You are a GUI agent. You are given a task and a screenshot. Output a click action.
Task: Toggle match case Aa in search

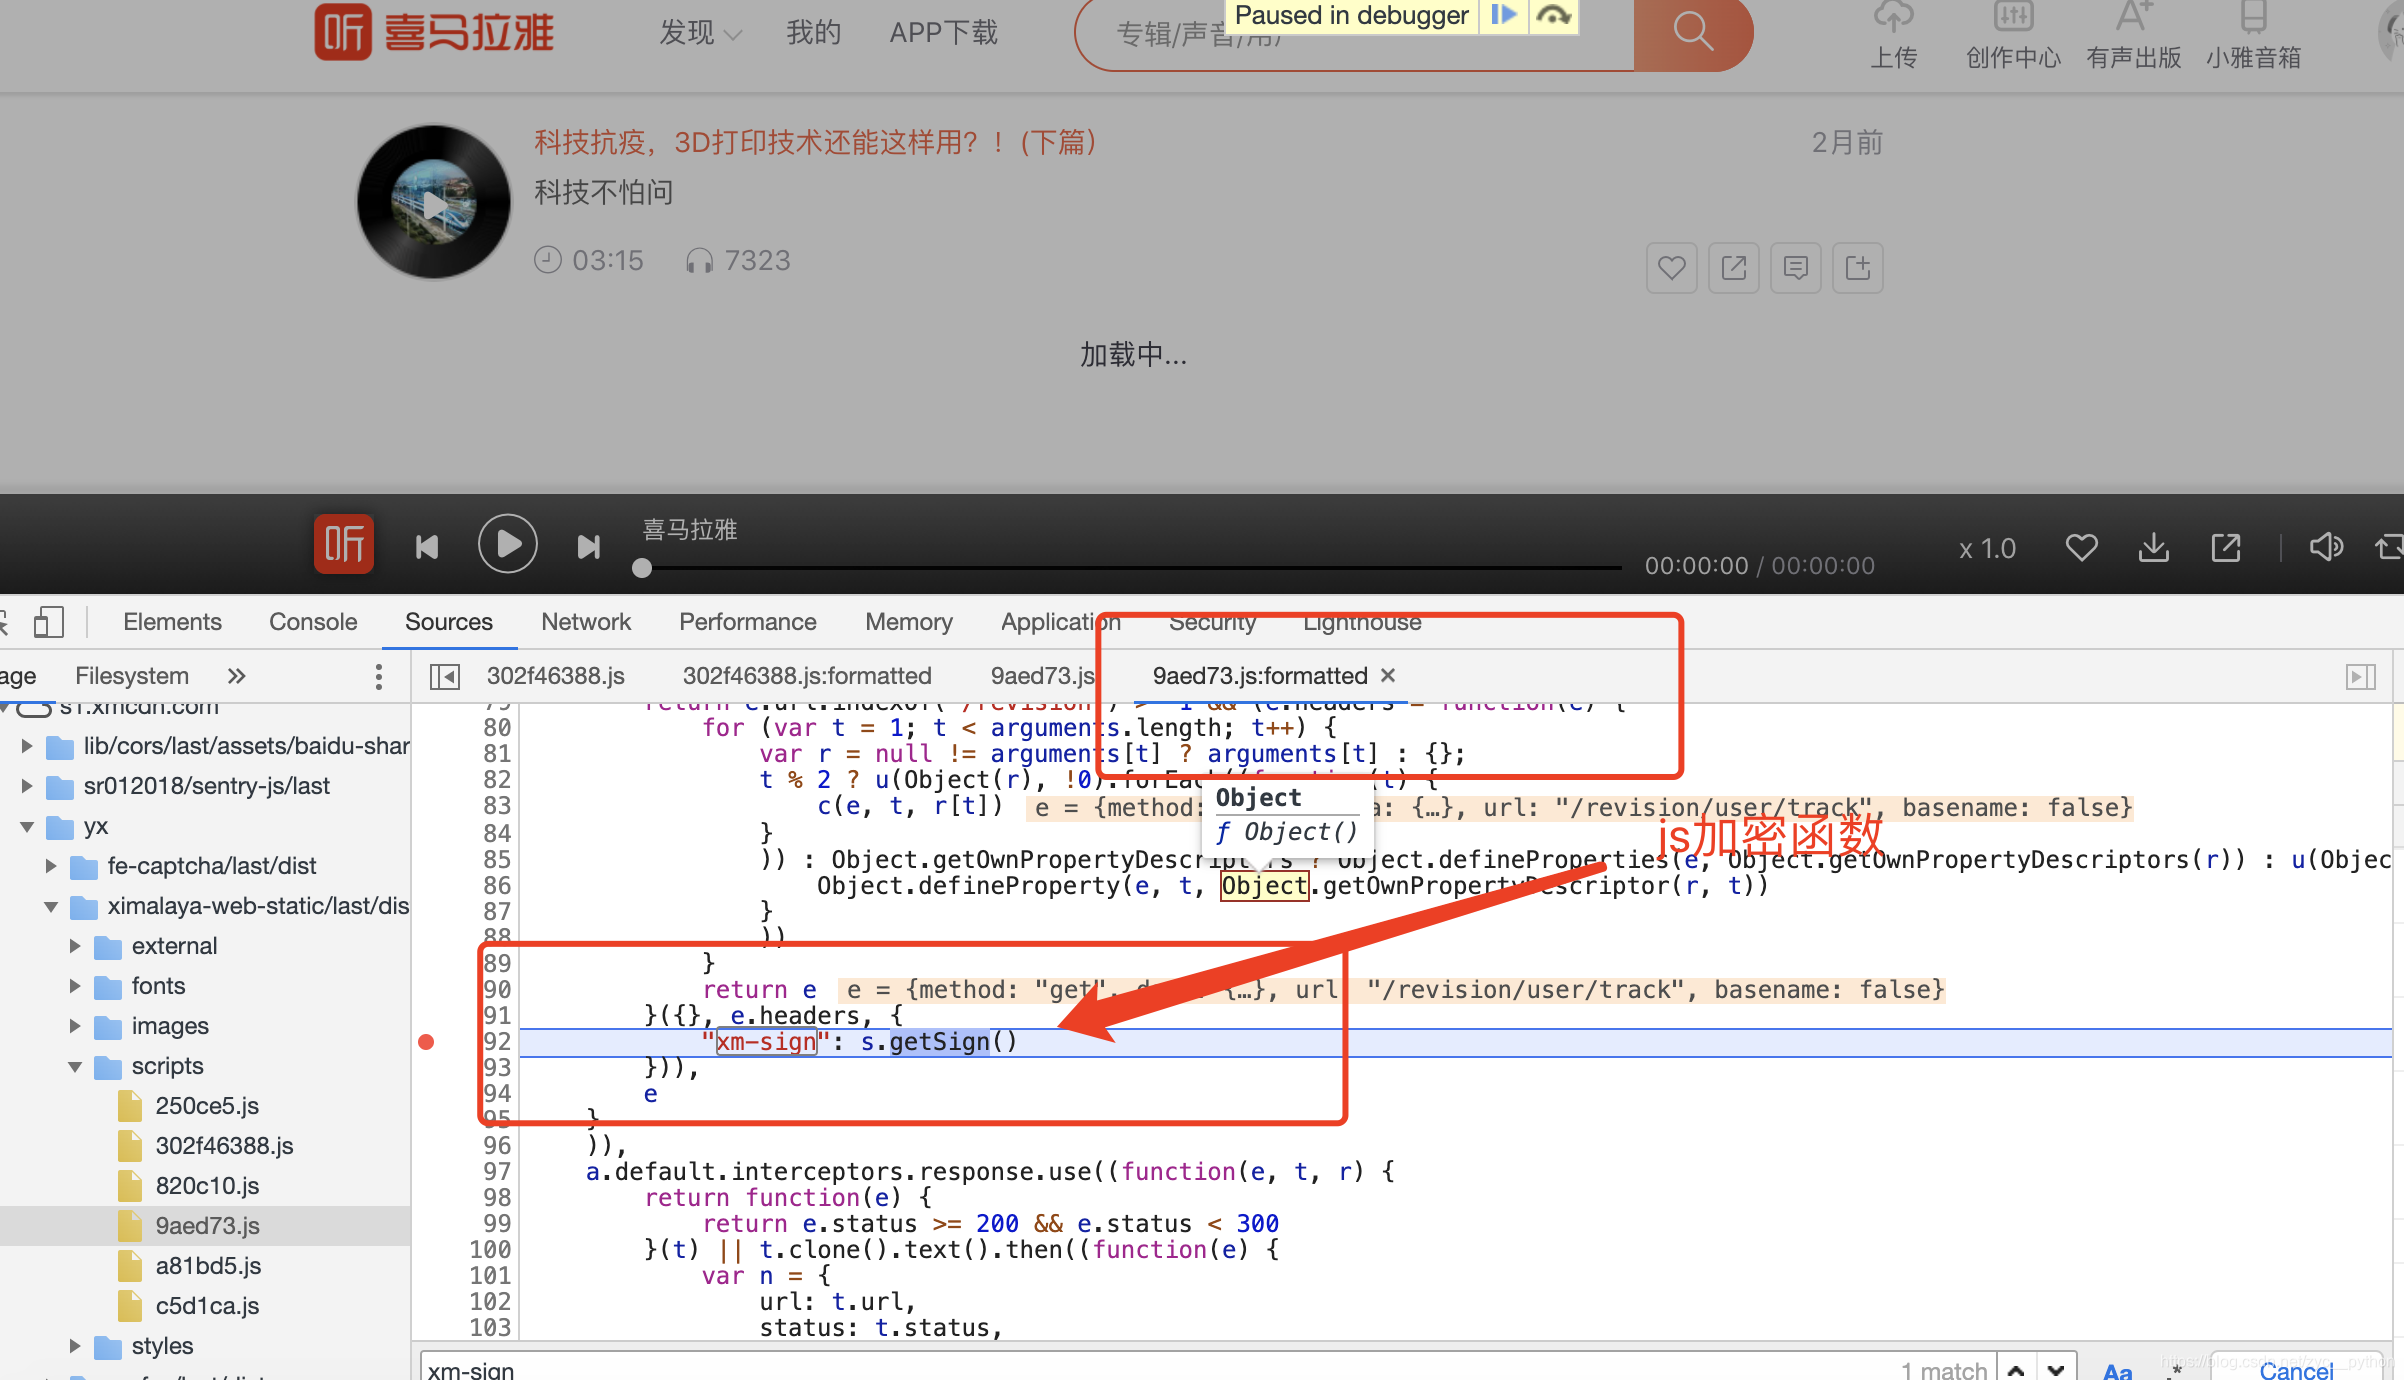[x=2117, y=1370]
